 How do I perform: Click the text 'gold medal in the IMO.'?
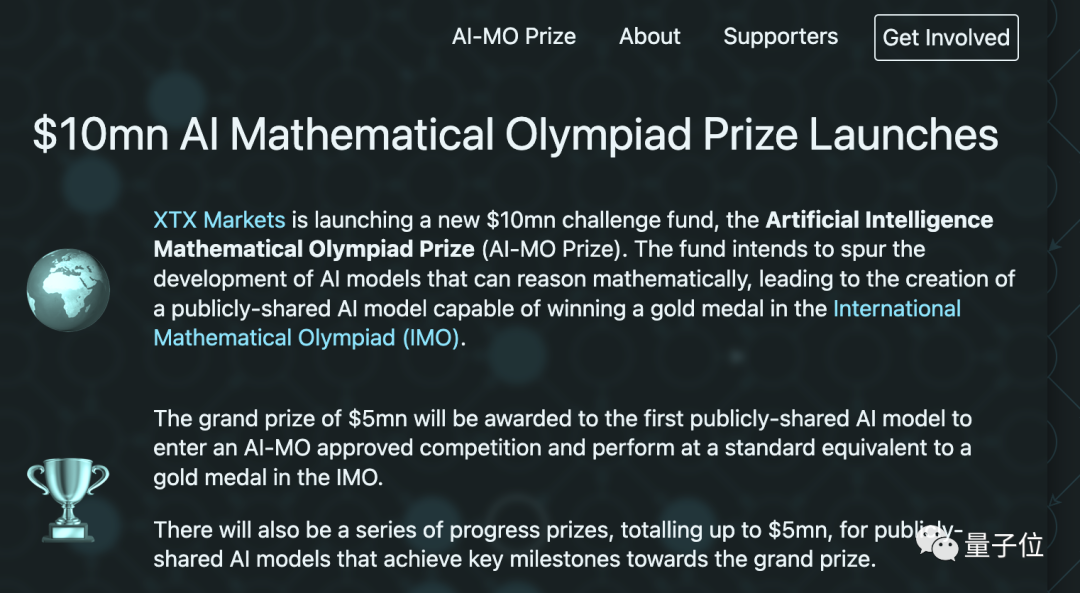(268, 477)
